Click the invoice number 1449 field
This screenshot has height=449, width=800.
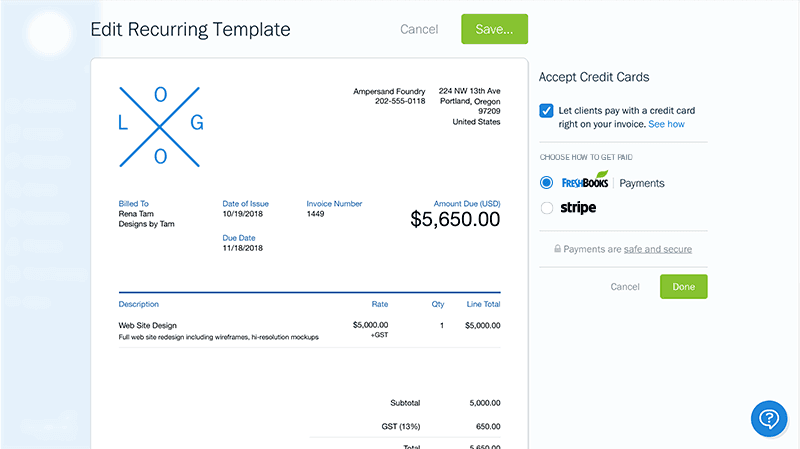click(317, 213)
